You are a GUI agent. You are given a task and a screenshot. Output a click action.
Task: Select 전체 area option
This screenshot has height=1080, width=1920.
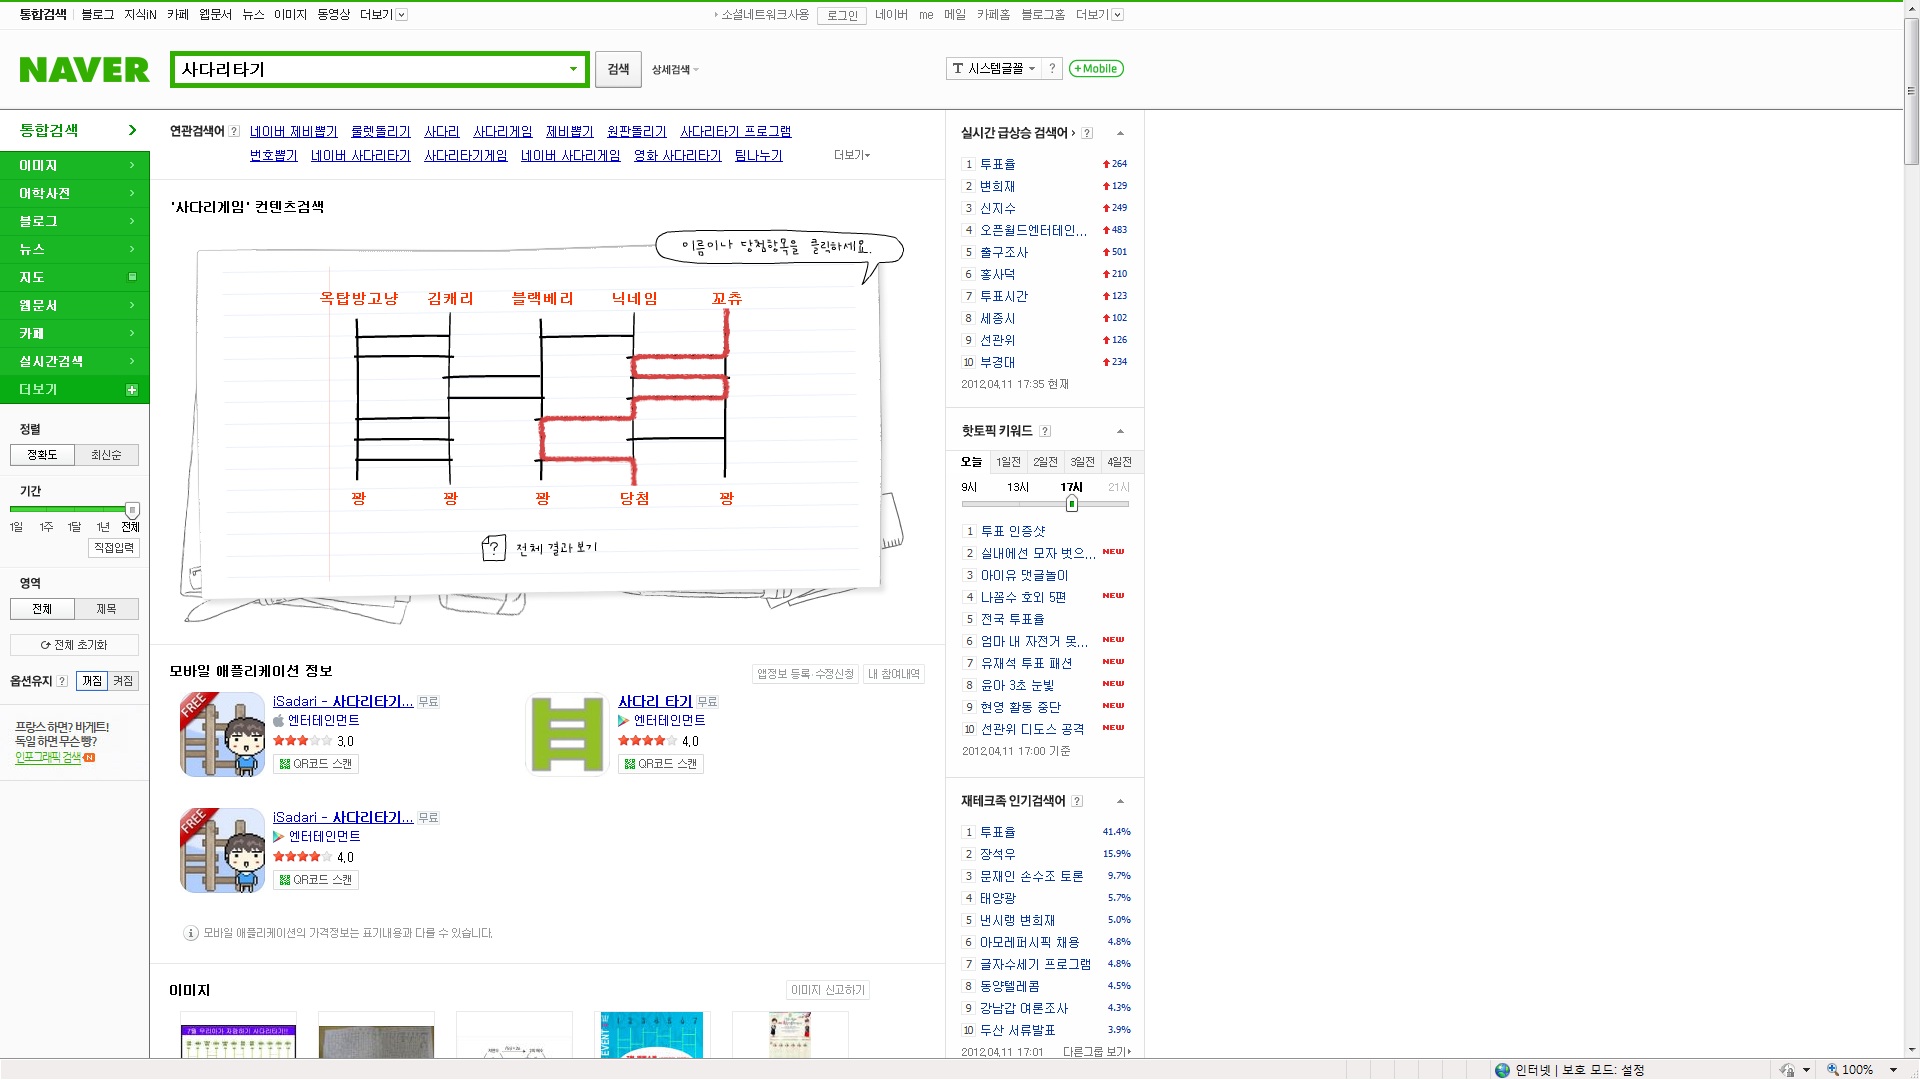42,609
